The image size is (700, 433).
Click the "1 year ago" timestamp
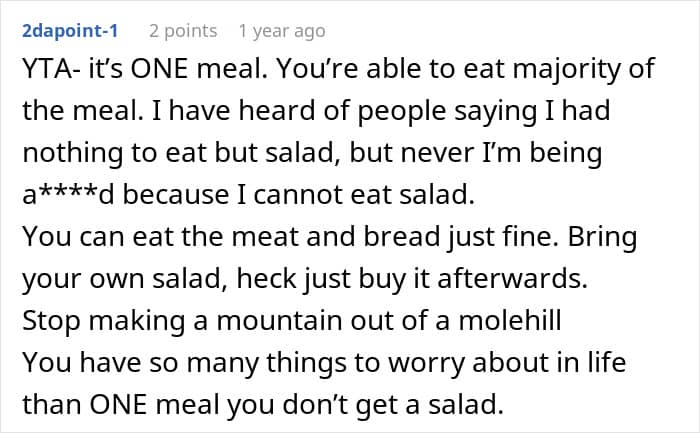pos(282,31)
